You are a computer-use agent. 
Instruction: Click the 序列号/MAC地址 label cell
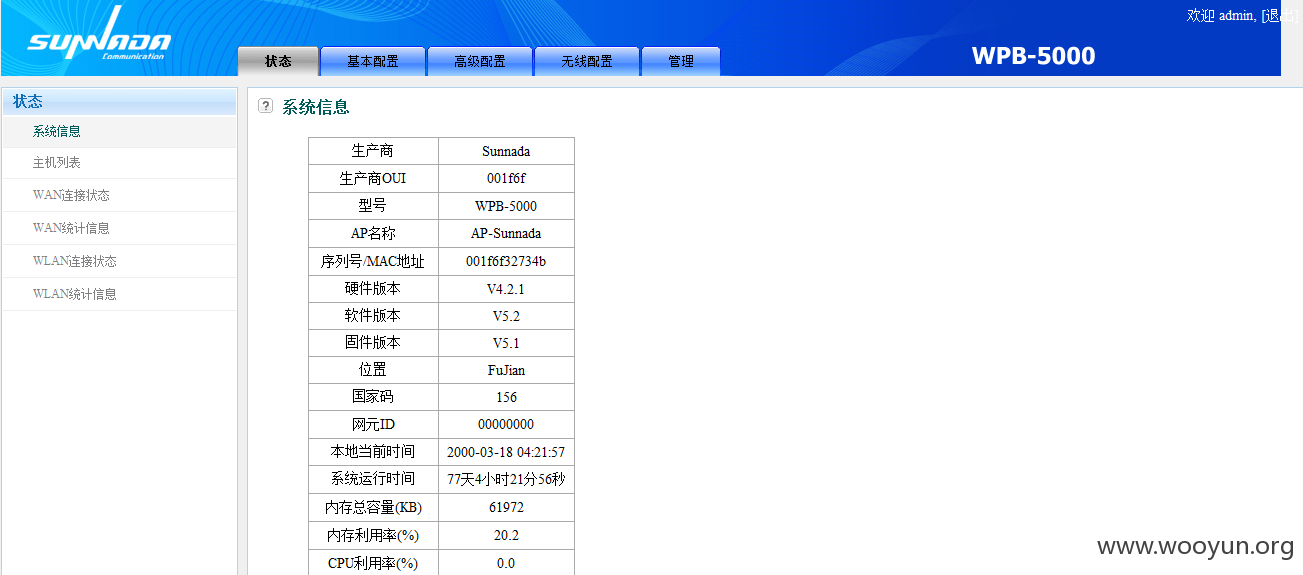(x=373, y=261)
